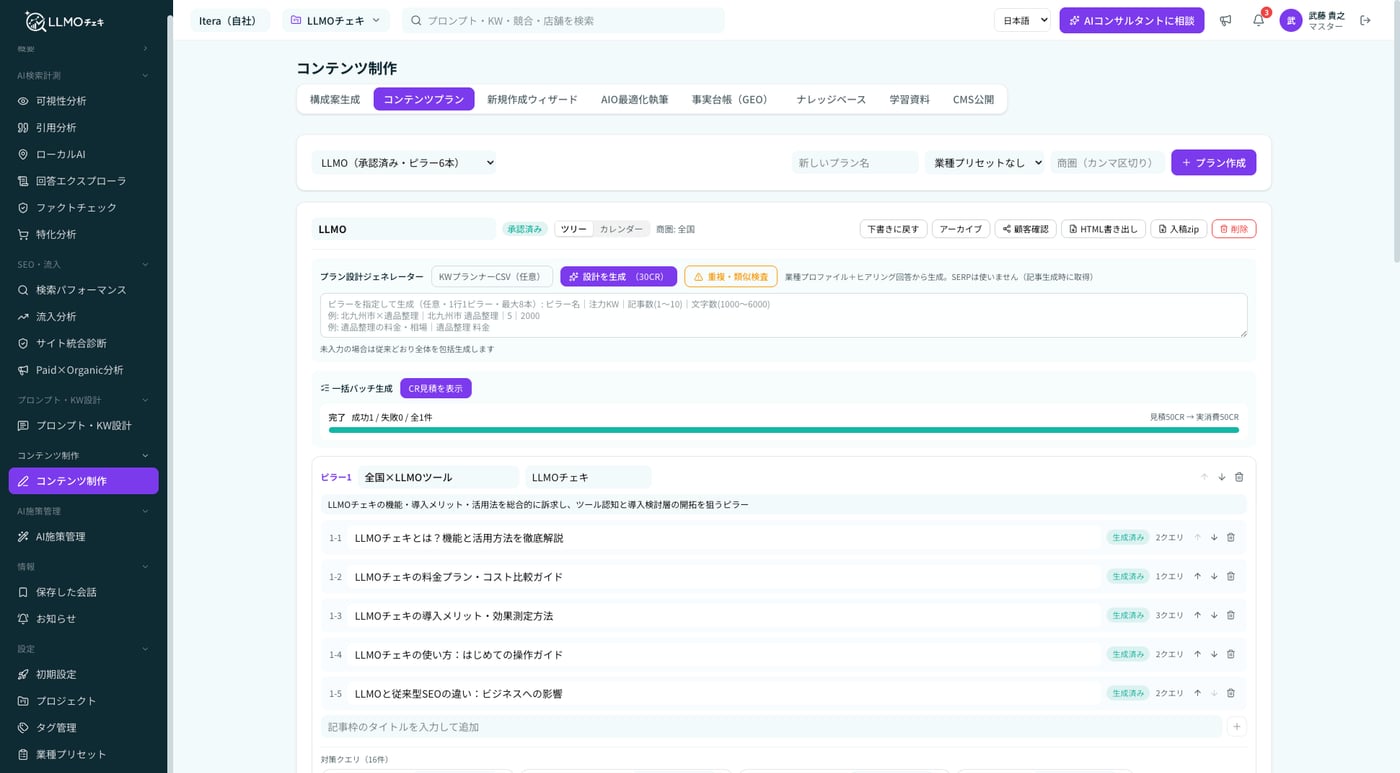Move ピラー1 down with its arrow icon
Image resolution: width=1400 pixels, height=773 pixels.
[x=1221, y=477]
